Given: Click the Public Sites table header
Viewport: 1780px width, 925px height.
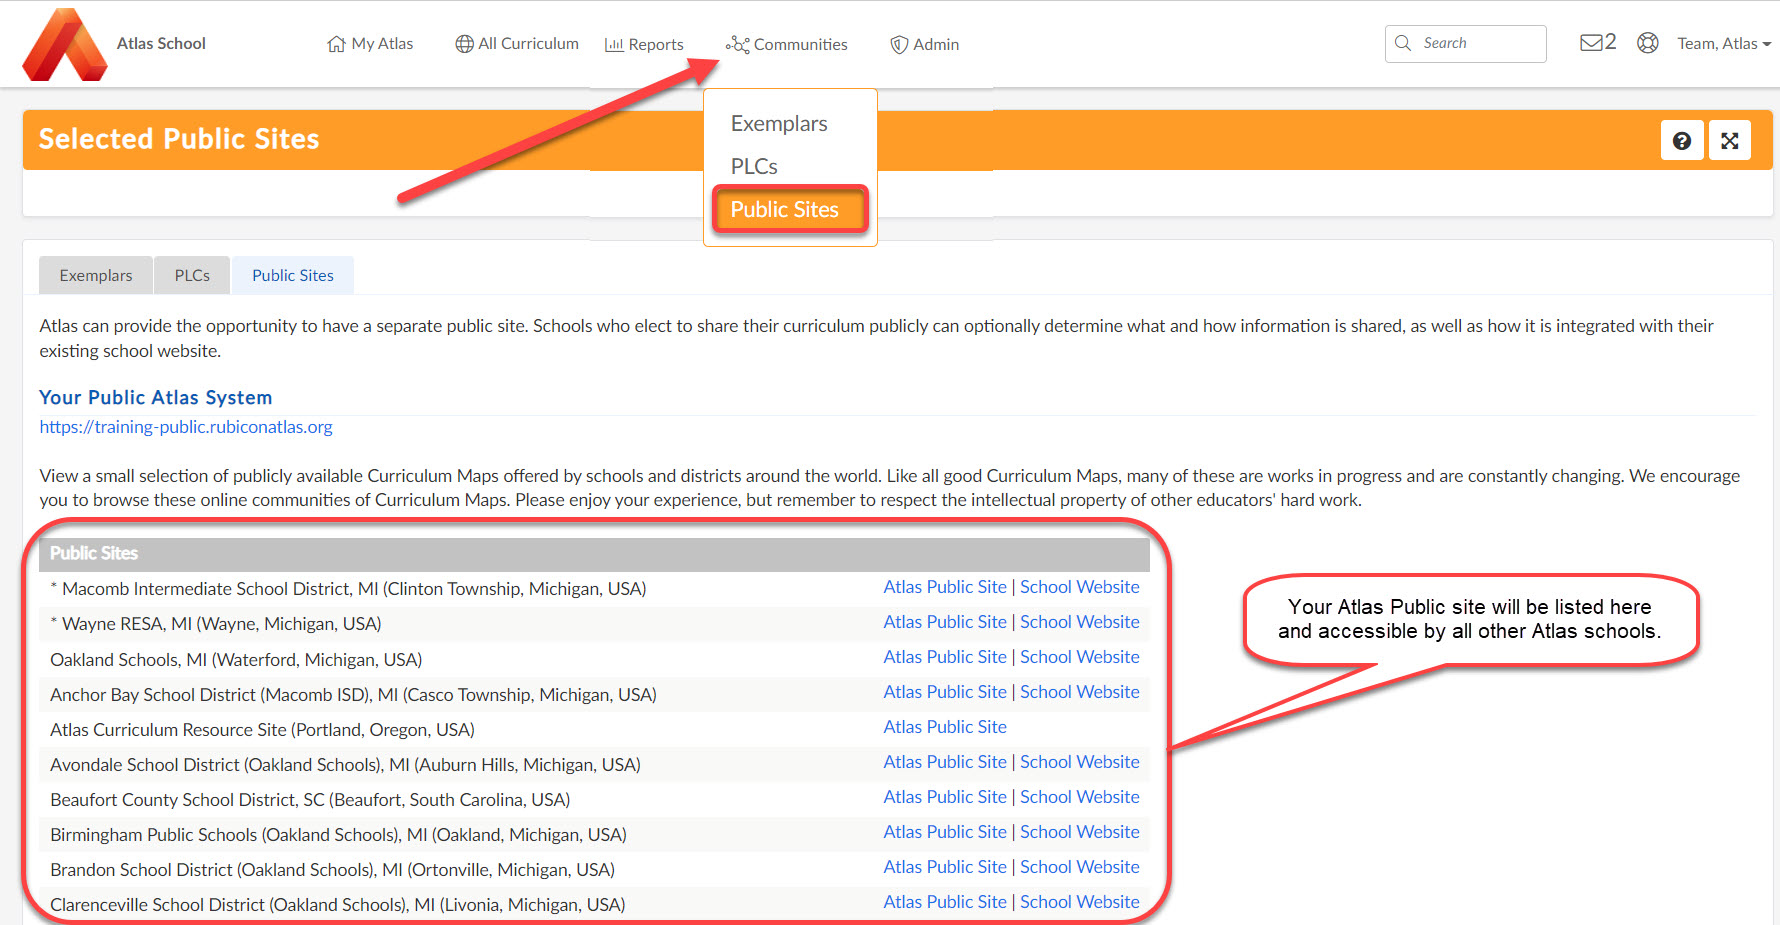Looking at the screenshot, I should pyautogui.click(x=594, y=553).
